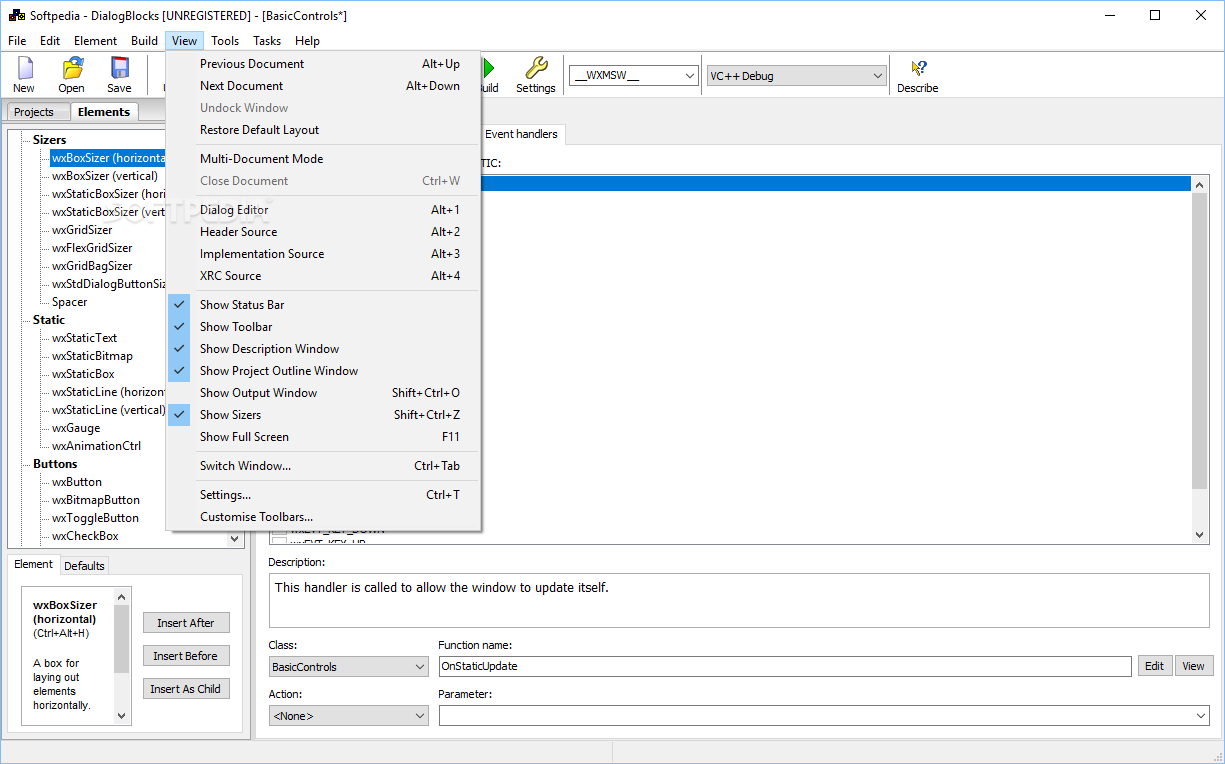Open Dialog Editor from View menu
Viewport: 1225px width, 764px height.
324,210
